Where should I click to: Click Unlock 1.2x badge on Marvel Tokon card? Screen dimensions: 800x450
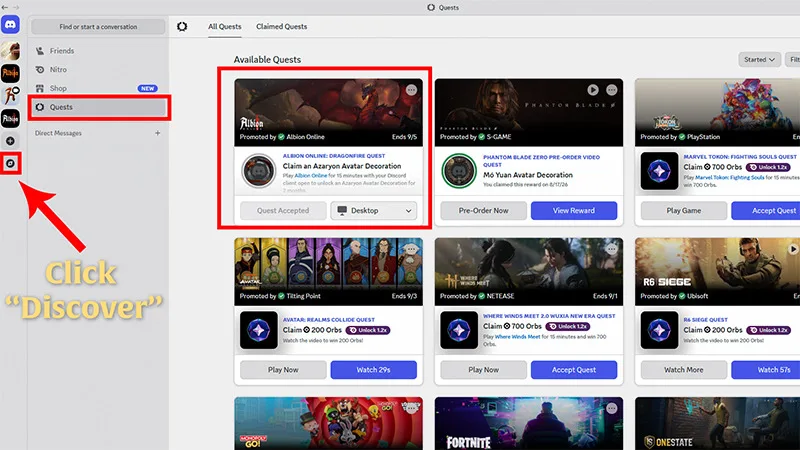click(x=768, y=167)
